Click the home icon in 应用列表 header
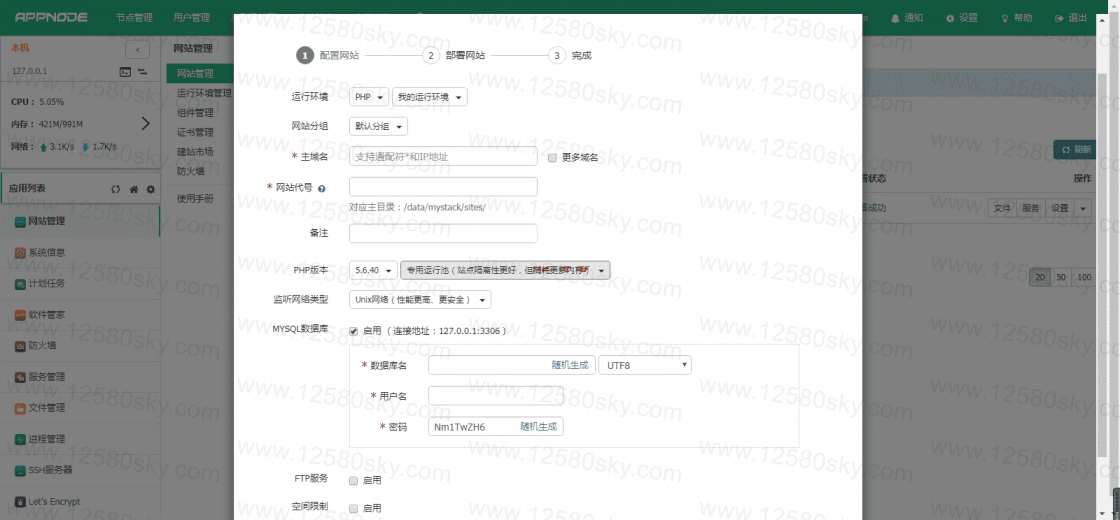Image resolution: width=1120 pixels, height=520 pixels. tap(134, 189)
